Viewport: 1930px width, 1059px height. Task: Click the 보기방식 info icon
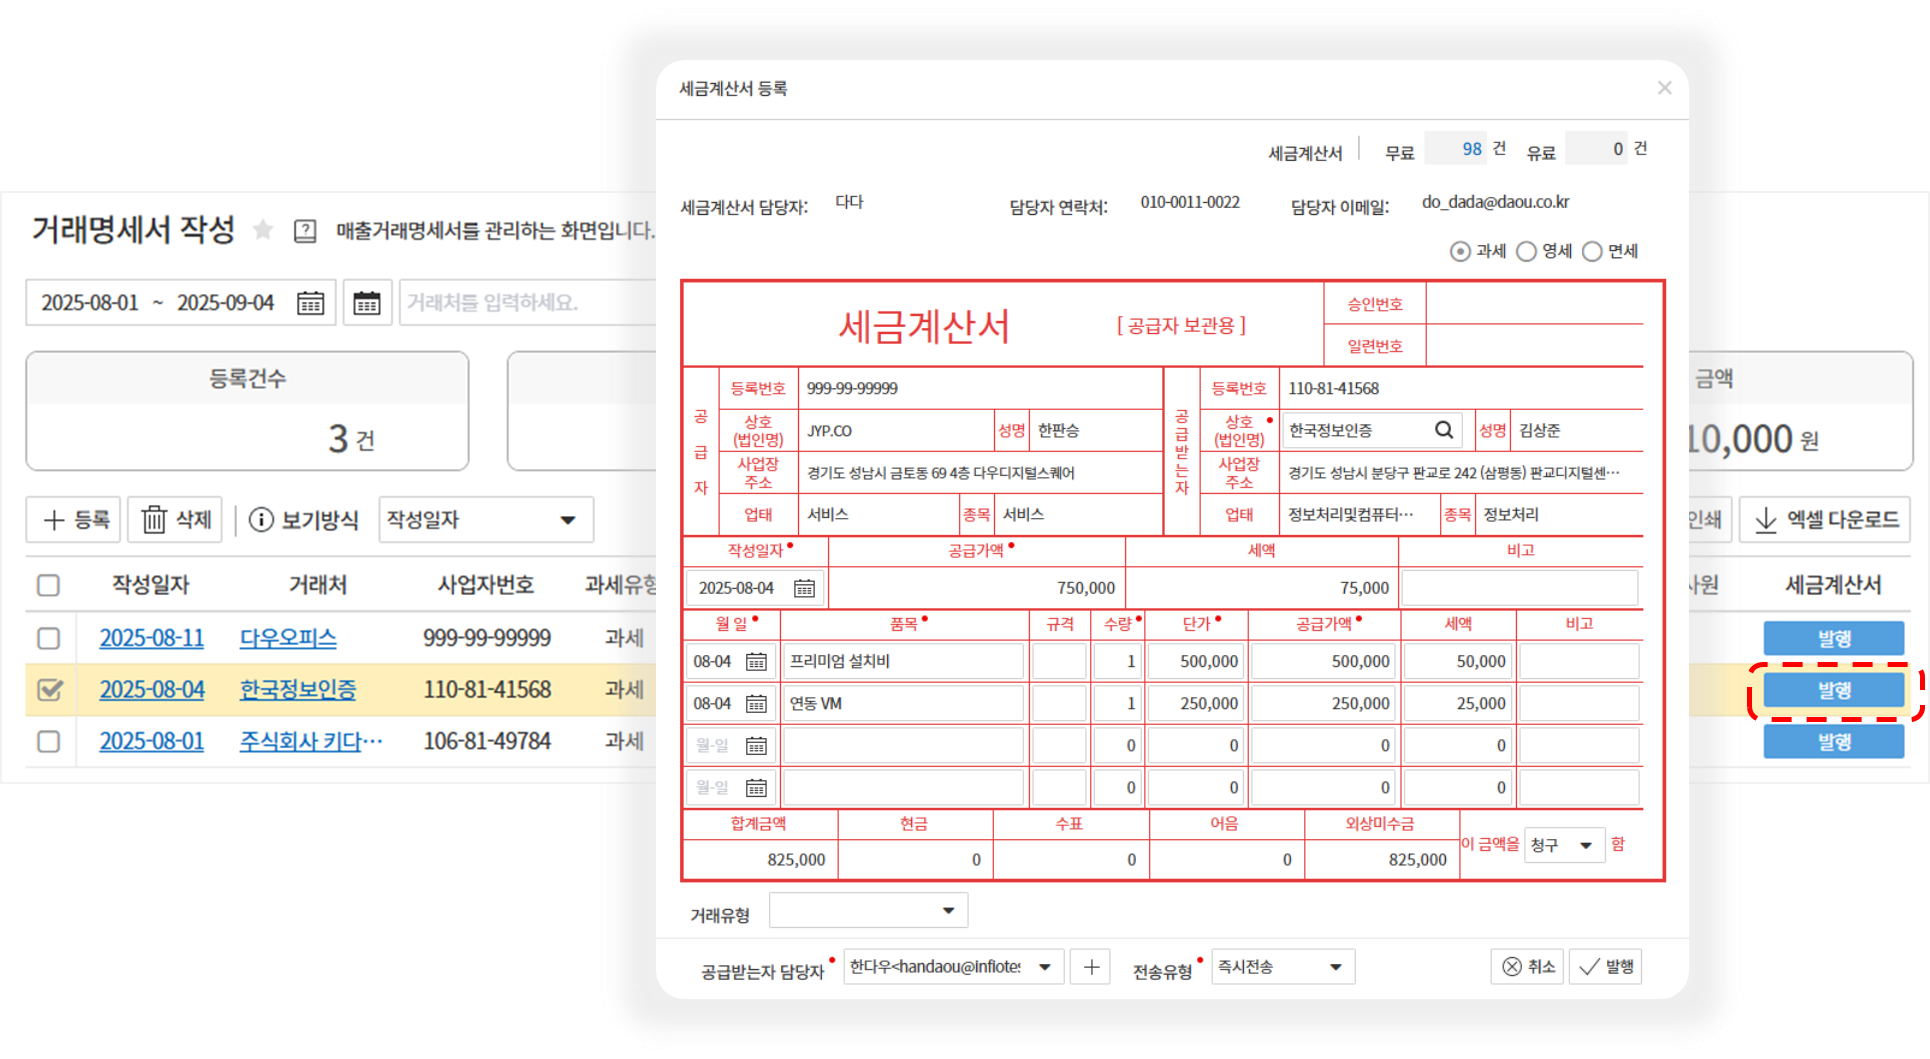click(x=260, y=520)
